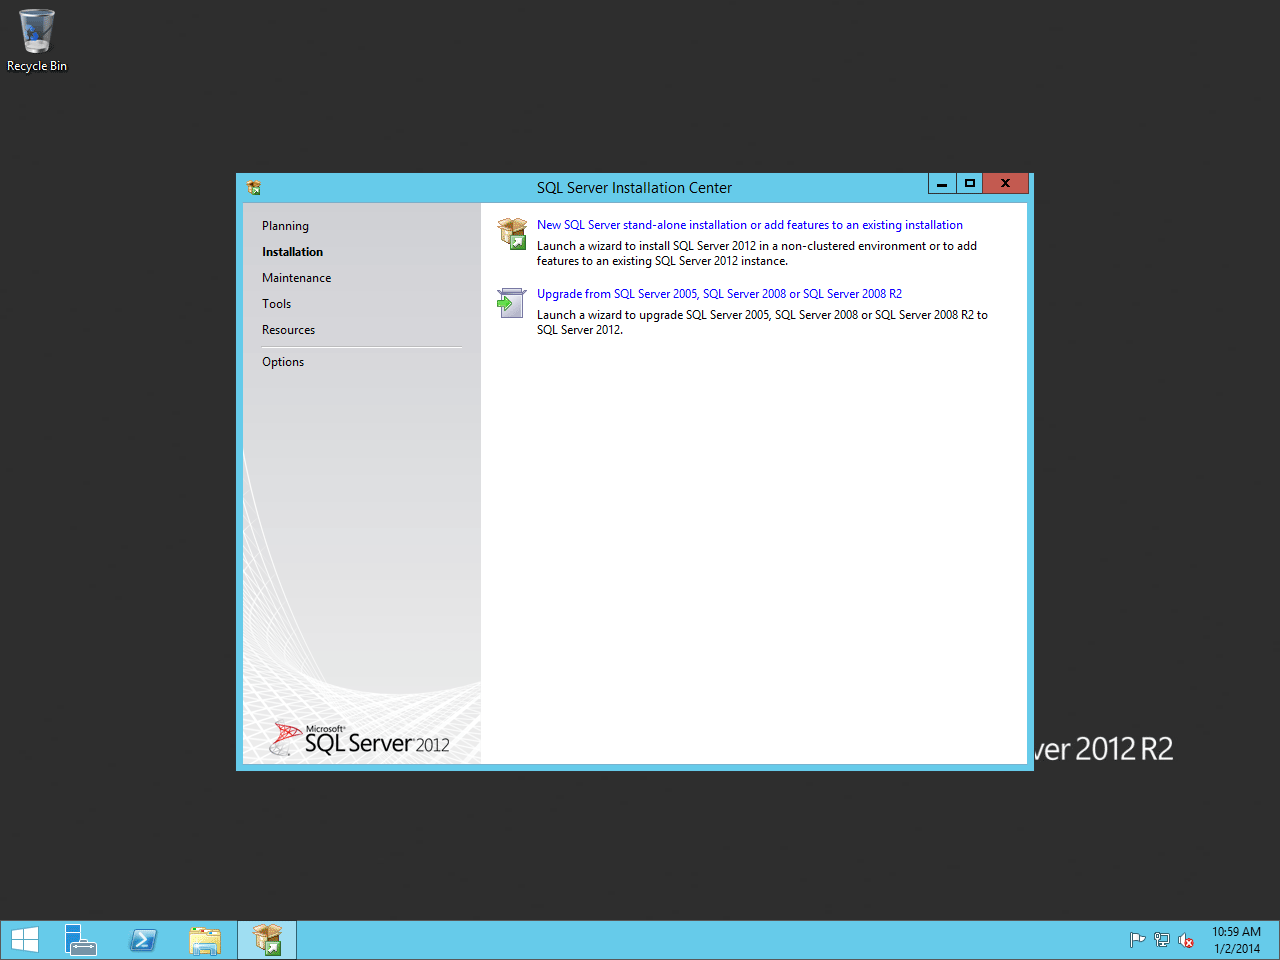This screenshot has height=960, width=1280.
Task: Click the volume tray icon
Action: tap(1186, 940)
